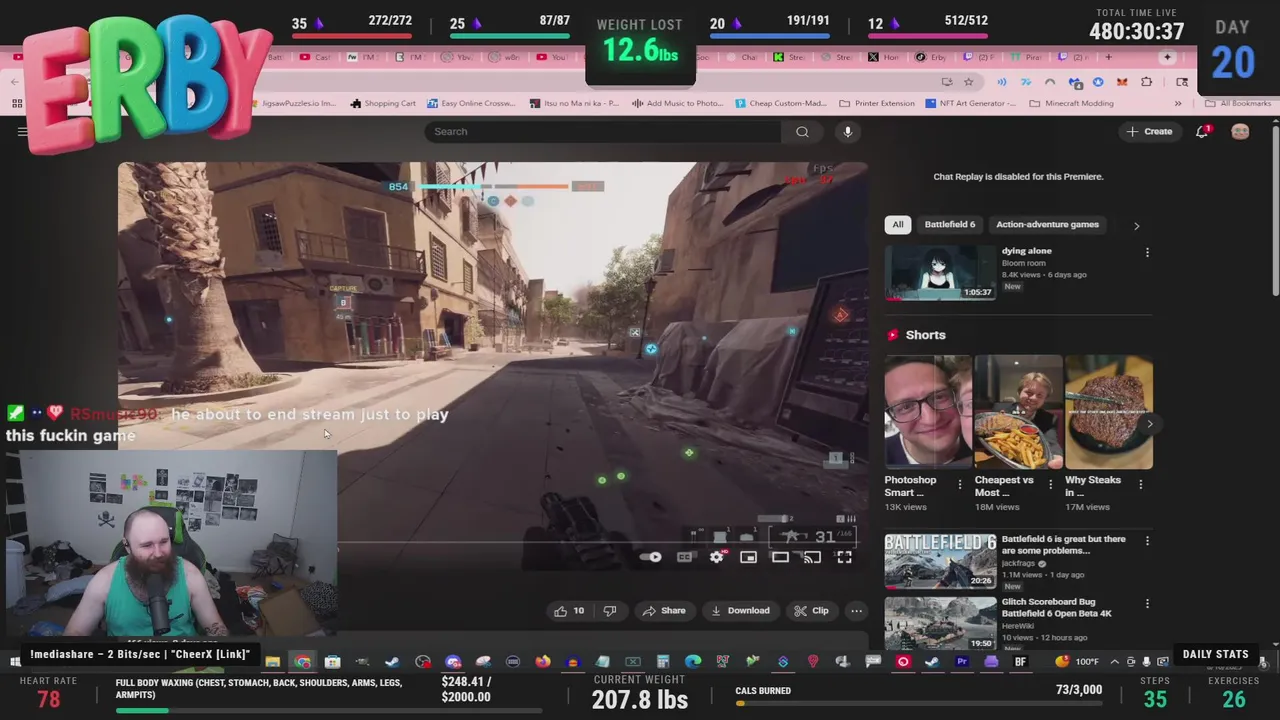Cast the video to a TV

(x=812, y=557)
